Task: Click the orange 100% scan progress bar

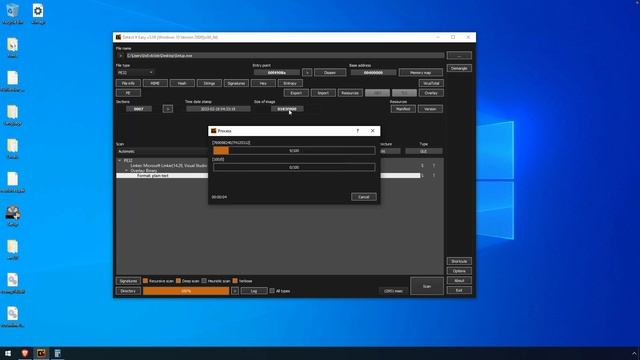Action: point(186,291)
